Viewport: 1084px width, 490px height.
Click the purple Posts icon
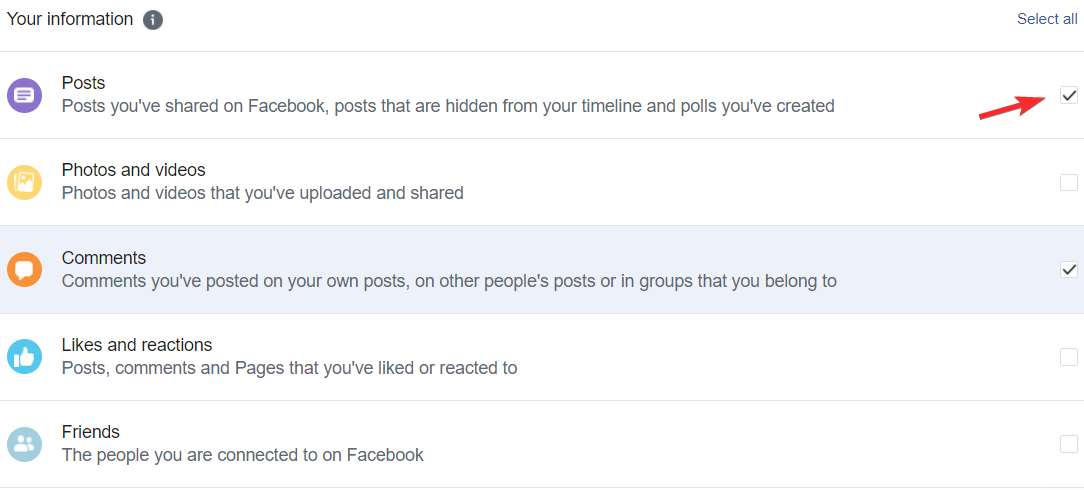24,95
